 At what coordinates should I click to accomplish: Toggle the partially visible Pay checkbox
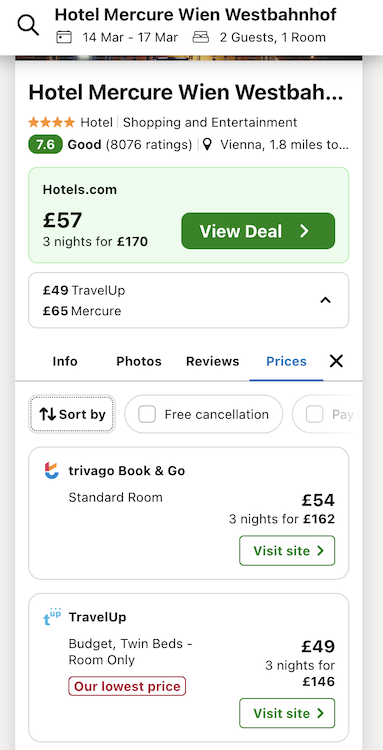[314, 414]
